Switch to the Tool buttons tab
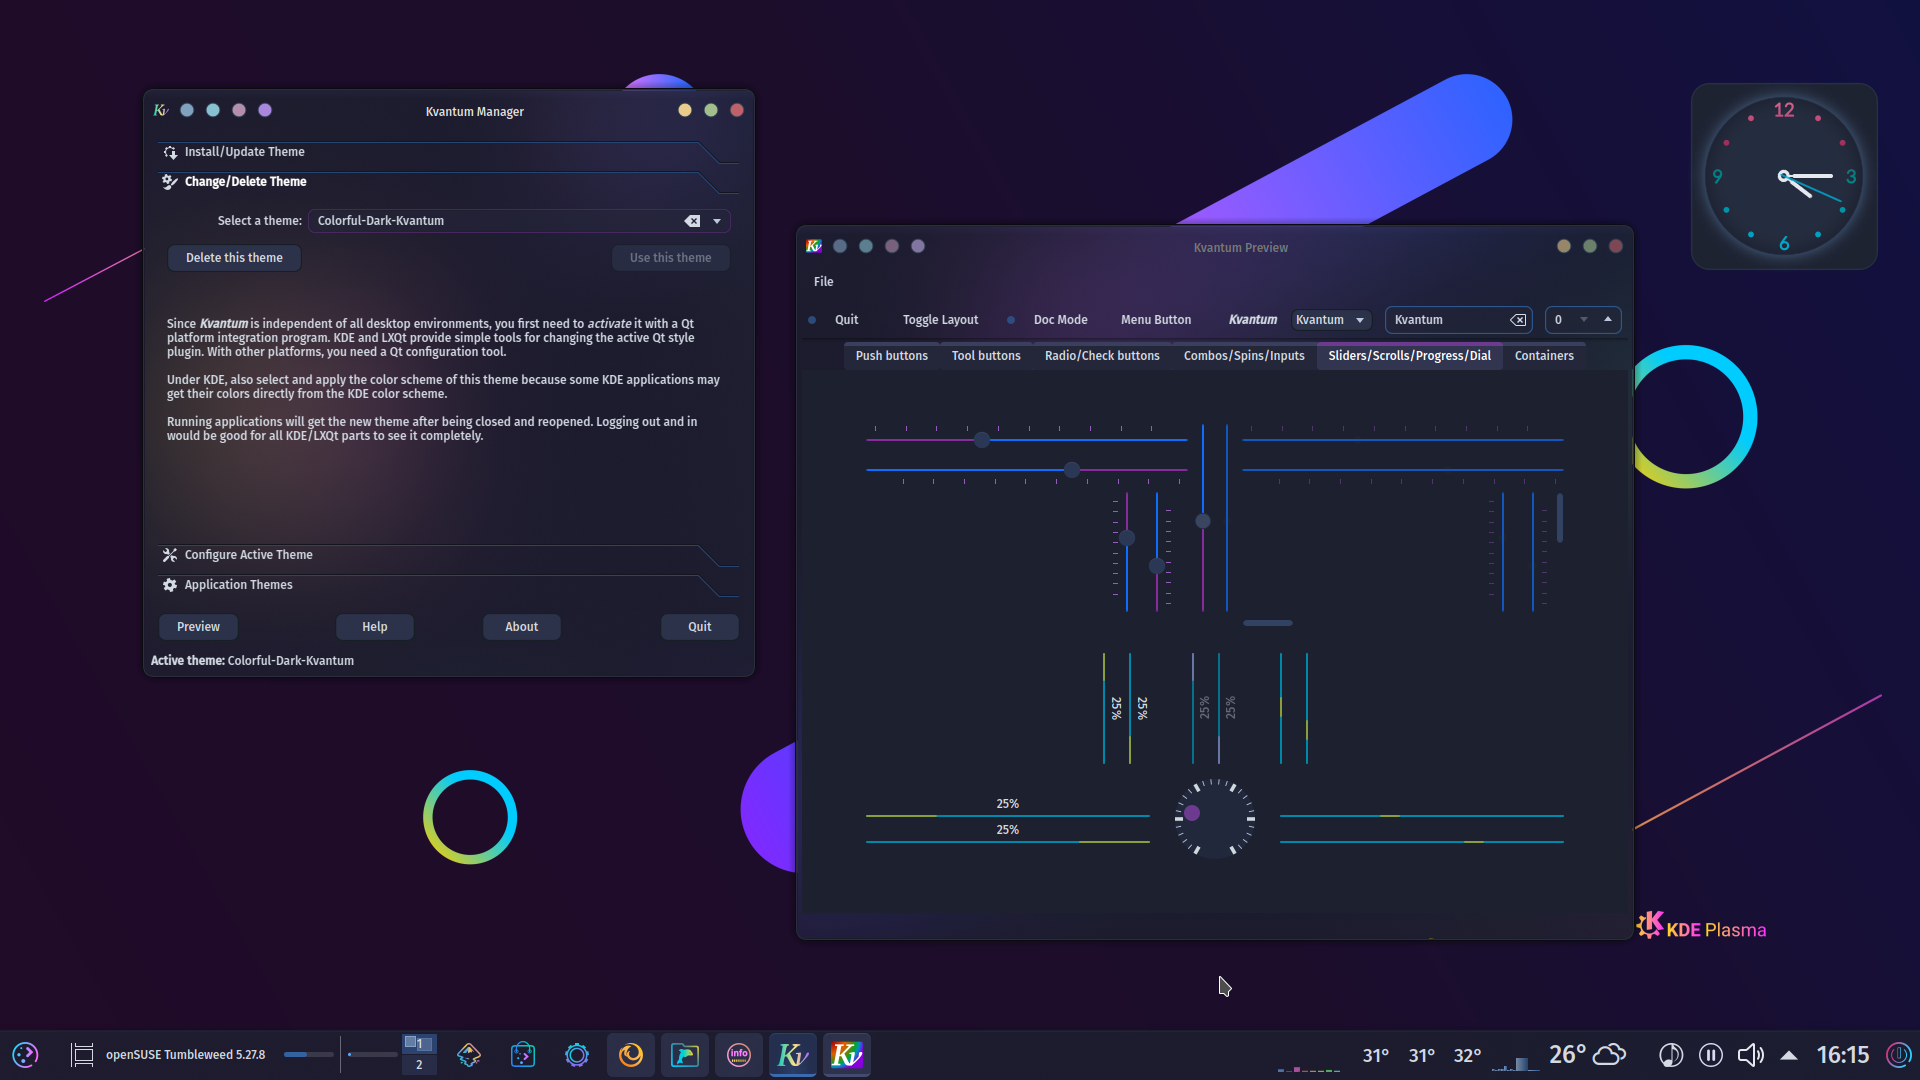Screen dimensions: 1920x1080 pyautogui.click(x=986, y=356)
